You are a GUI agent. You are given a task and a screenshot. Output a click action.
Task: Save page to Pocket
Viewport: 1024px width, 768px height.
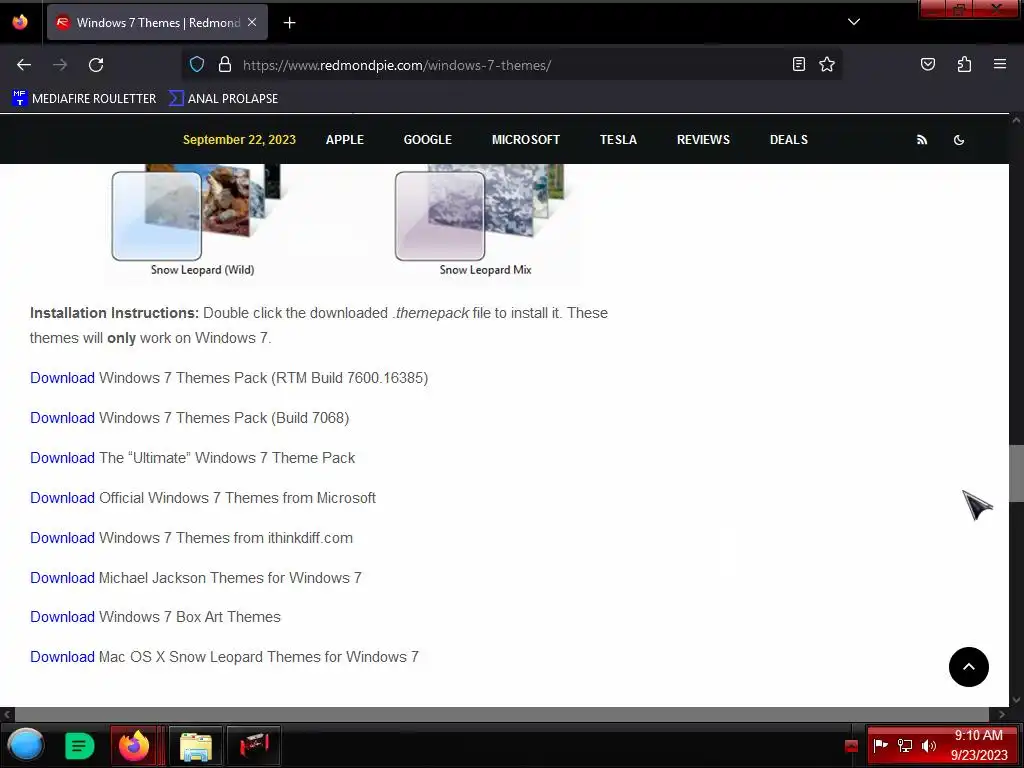click(927, 64)
